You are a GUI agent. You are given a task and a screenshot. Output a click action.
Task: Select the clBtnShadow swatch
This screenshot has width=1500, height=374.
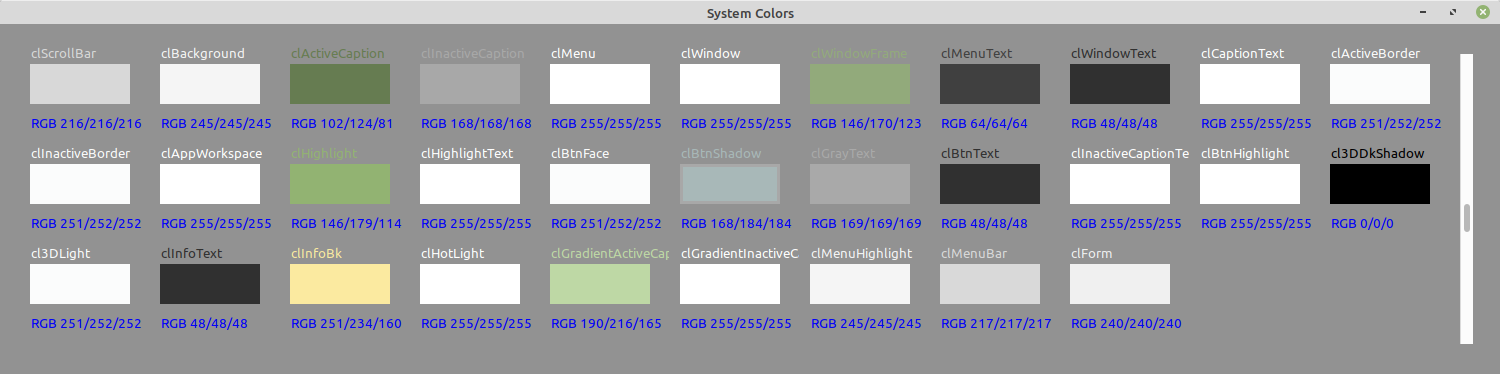730,184
